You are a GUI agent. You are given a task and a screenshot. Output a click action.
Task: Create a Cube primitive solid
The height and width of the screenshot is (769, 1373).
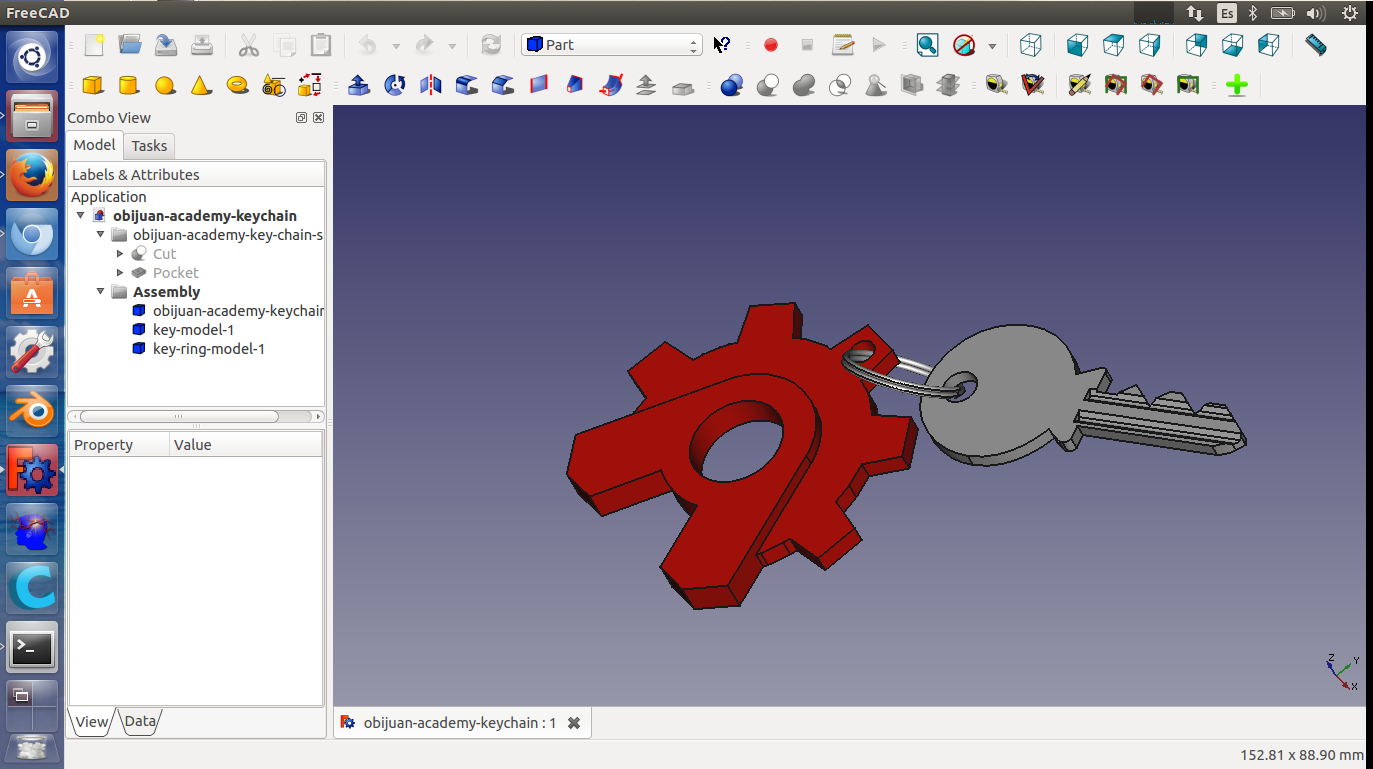[93, 85]
